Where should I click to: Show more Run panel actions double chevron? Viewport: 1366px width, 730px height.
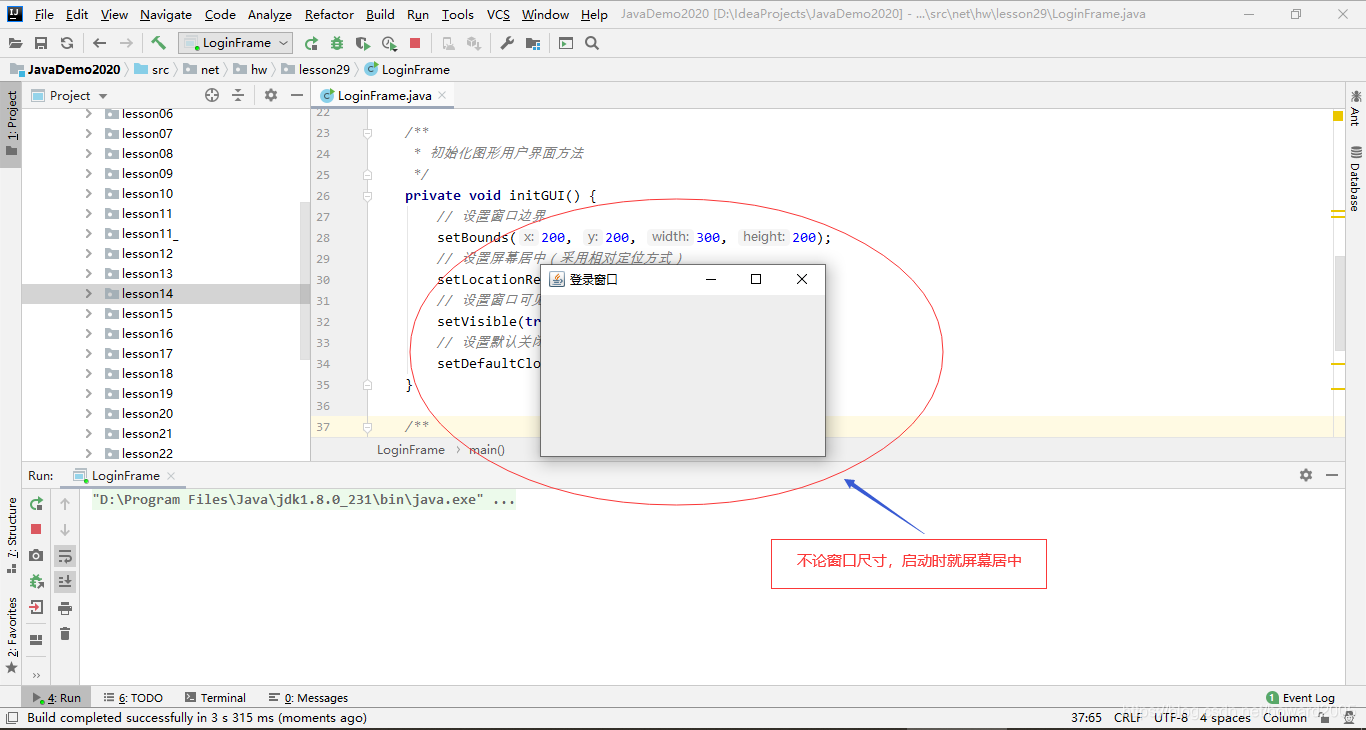tap(36, 675)
